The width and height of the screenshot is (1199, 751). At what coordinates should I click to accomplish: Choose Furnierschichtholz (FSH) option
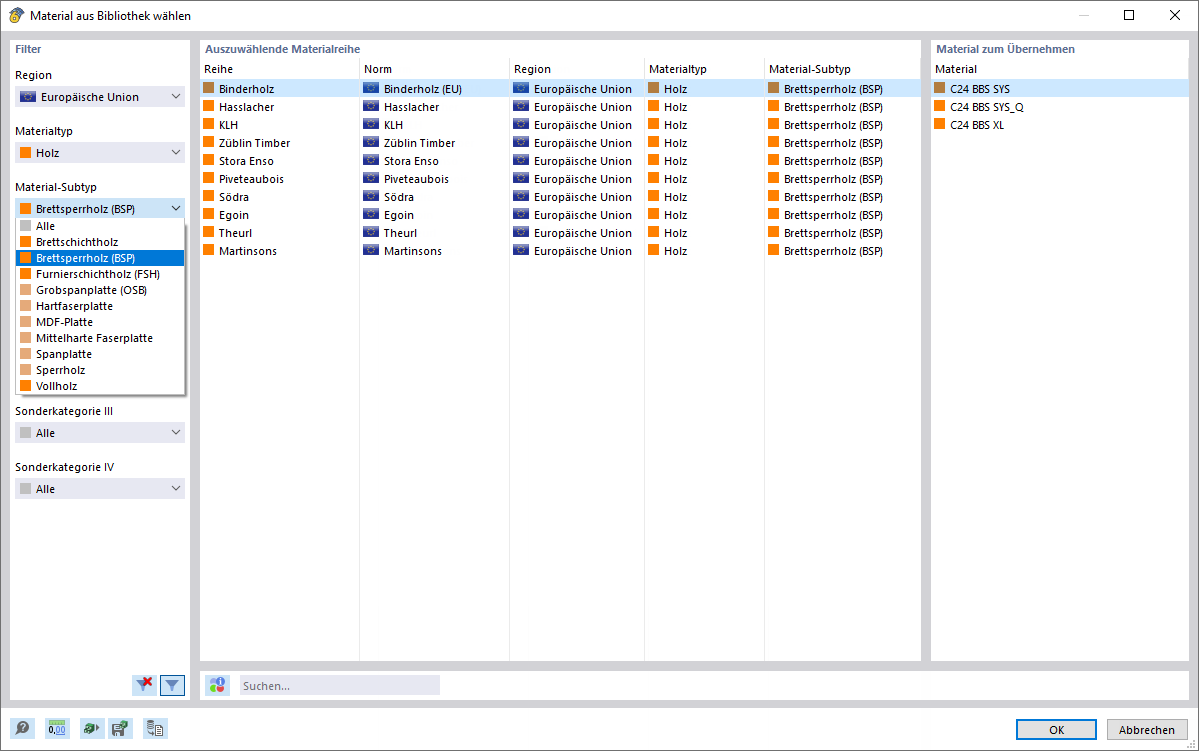(100, 274)
